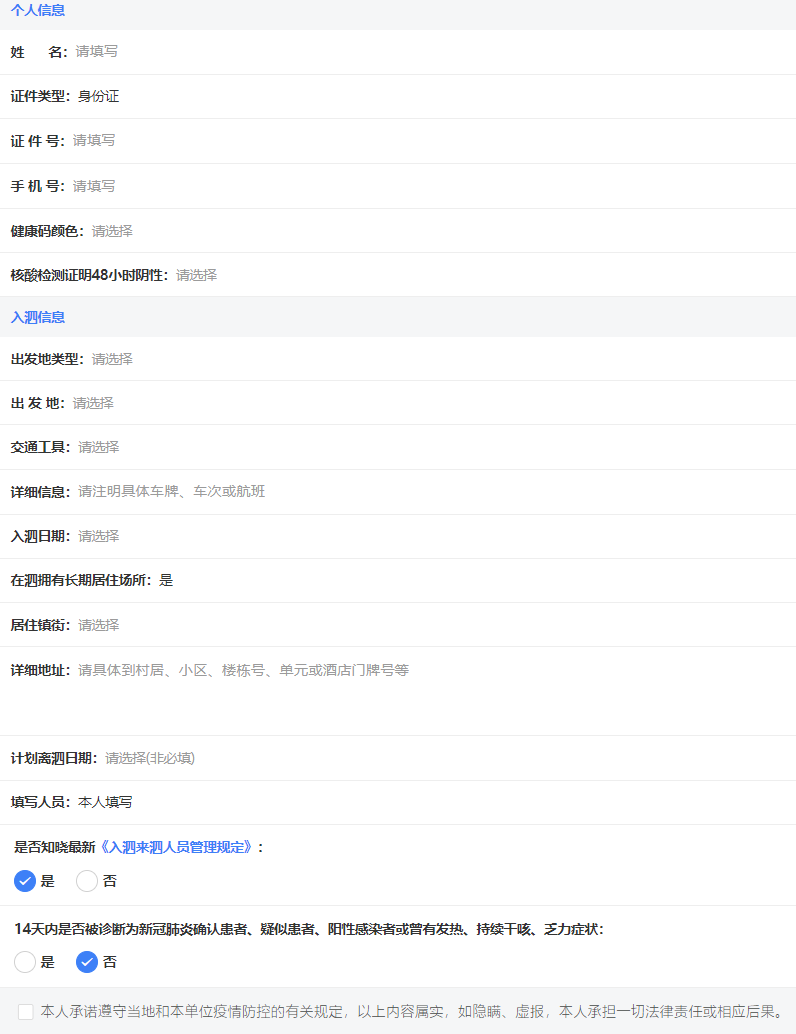Click the 姓名 name input field

click(400, 51)
